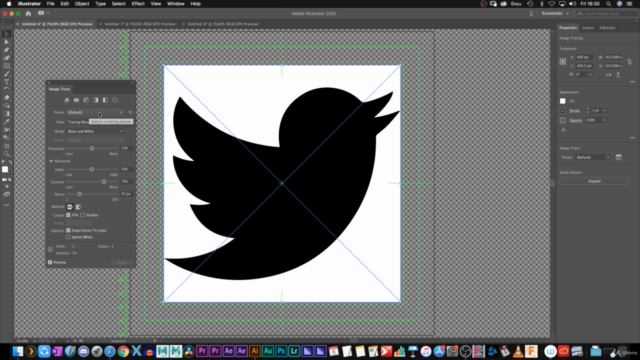This screenshot has height=360, width=640.
Task: Open the Mode dropdown showing Black and White
Action: pos(95,131)
